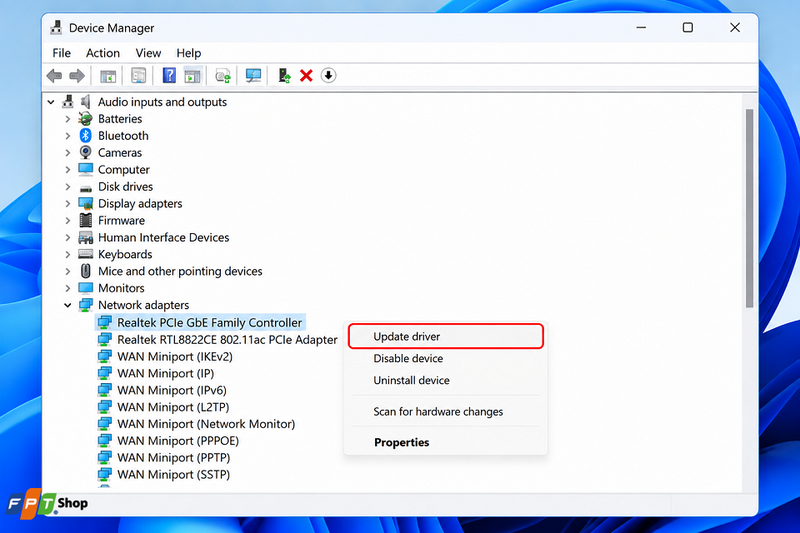Collapse the Network adapters chevron
This screenshot has height=533, width=800.
(x=67, y=305)
